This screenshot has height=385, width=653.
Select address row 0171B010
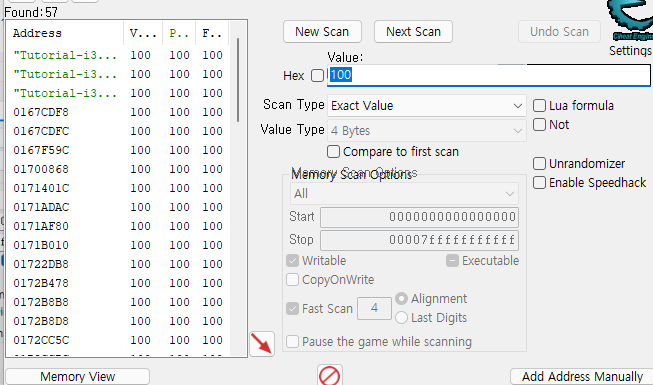point(118,245)
